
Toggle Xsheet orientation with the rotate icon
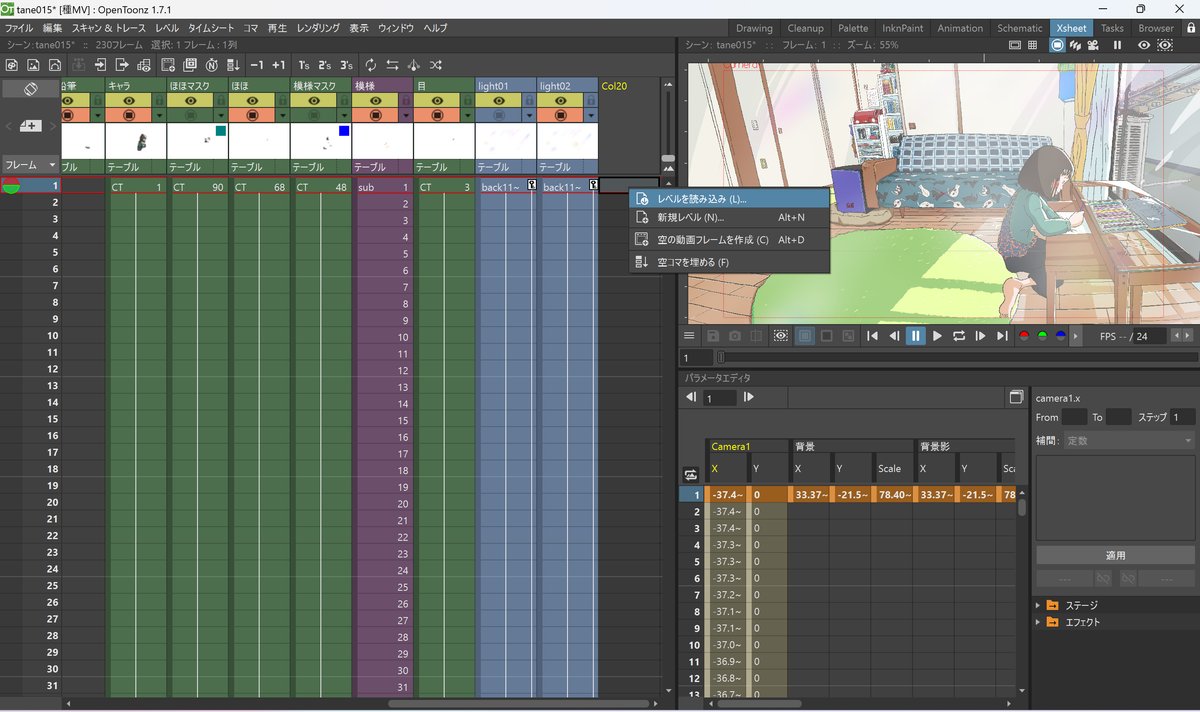(30, 89)
